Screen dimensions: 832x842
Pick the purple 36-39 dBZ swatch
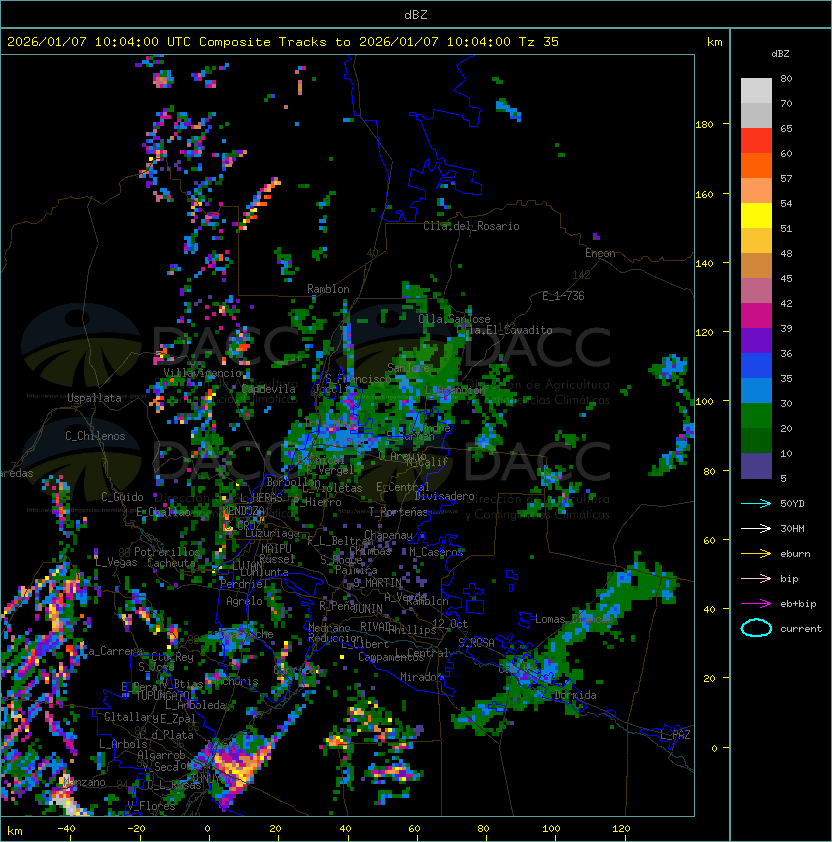click(756, 340)
